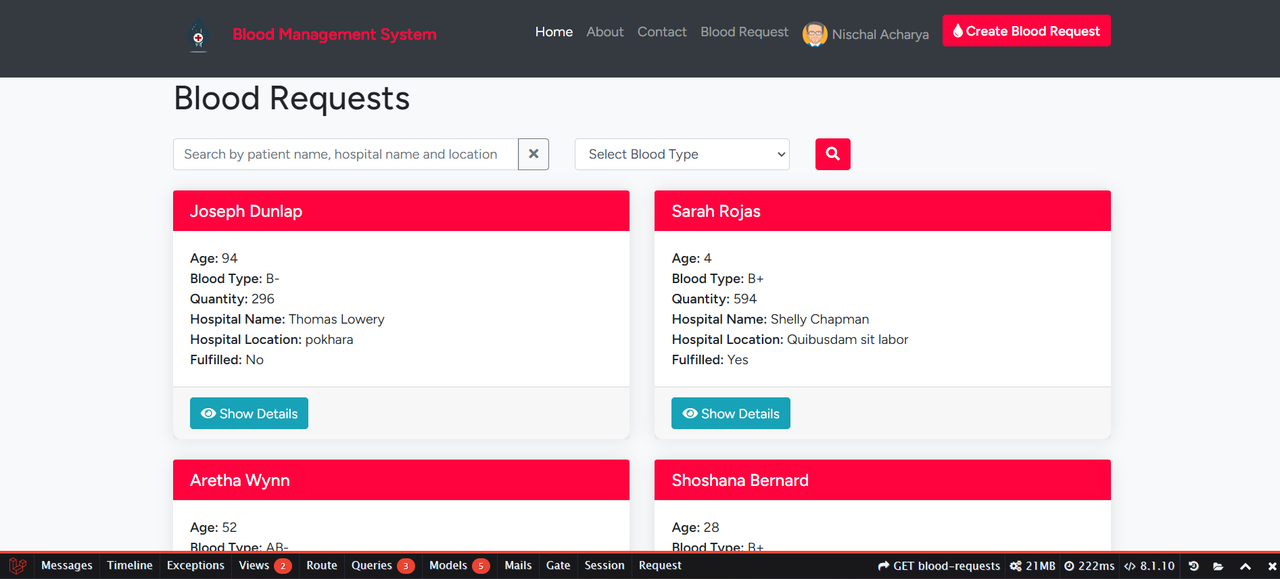The width and height of the screenshot is (1280, 579).
Task: Open the Models debugbar tab
Action: 460,566
